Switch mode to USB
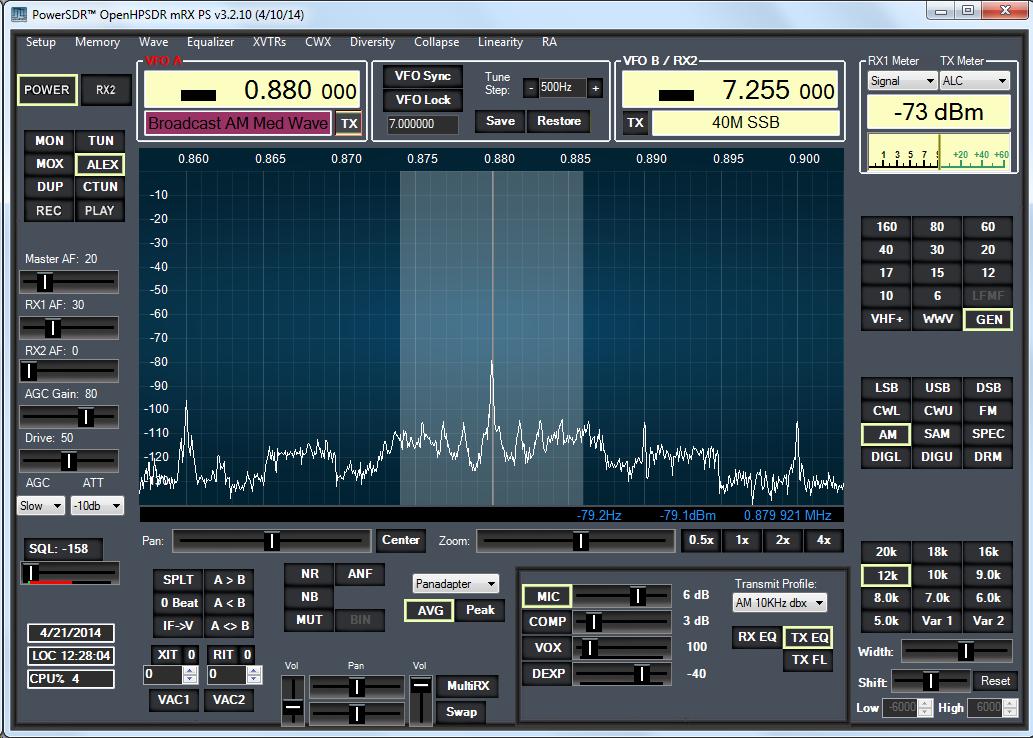Screen dimensions: 1033x738 click(x=937, y=388)
